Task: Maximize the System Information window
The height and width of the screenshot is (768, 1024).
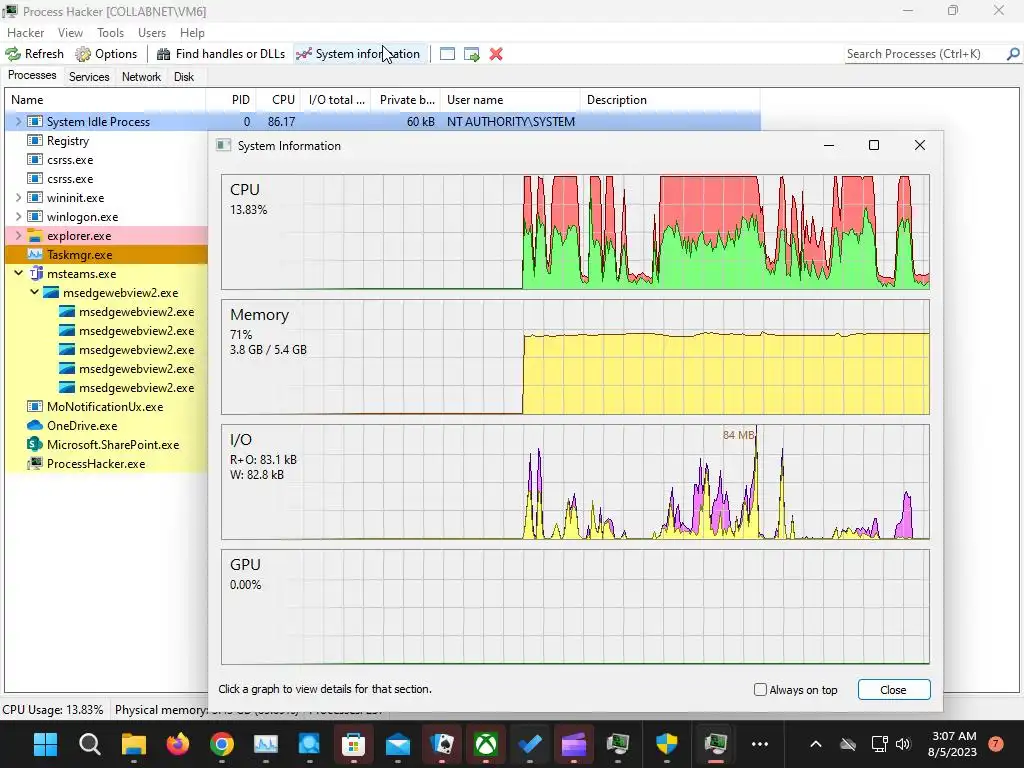Action: click(x=874, y=145)
